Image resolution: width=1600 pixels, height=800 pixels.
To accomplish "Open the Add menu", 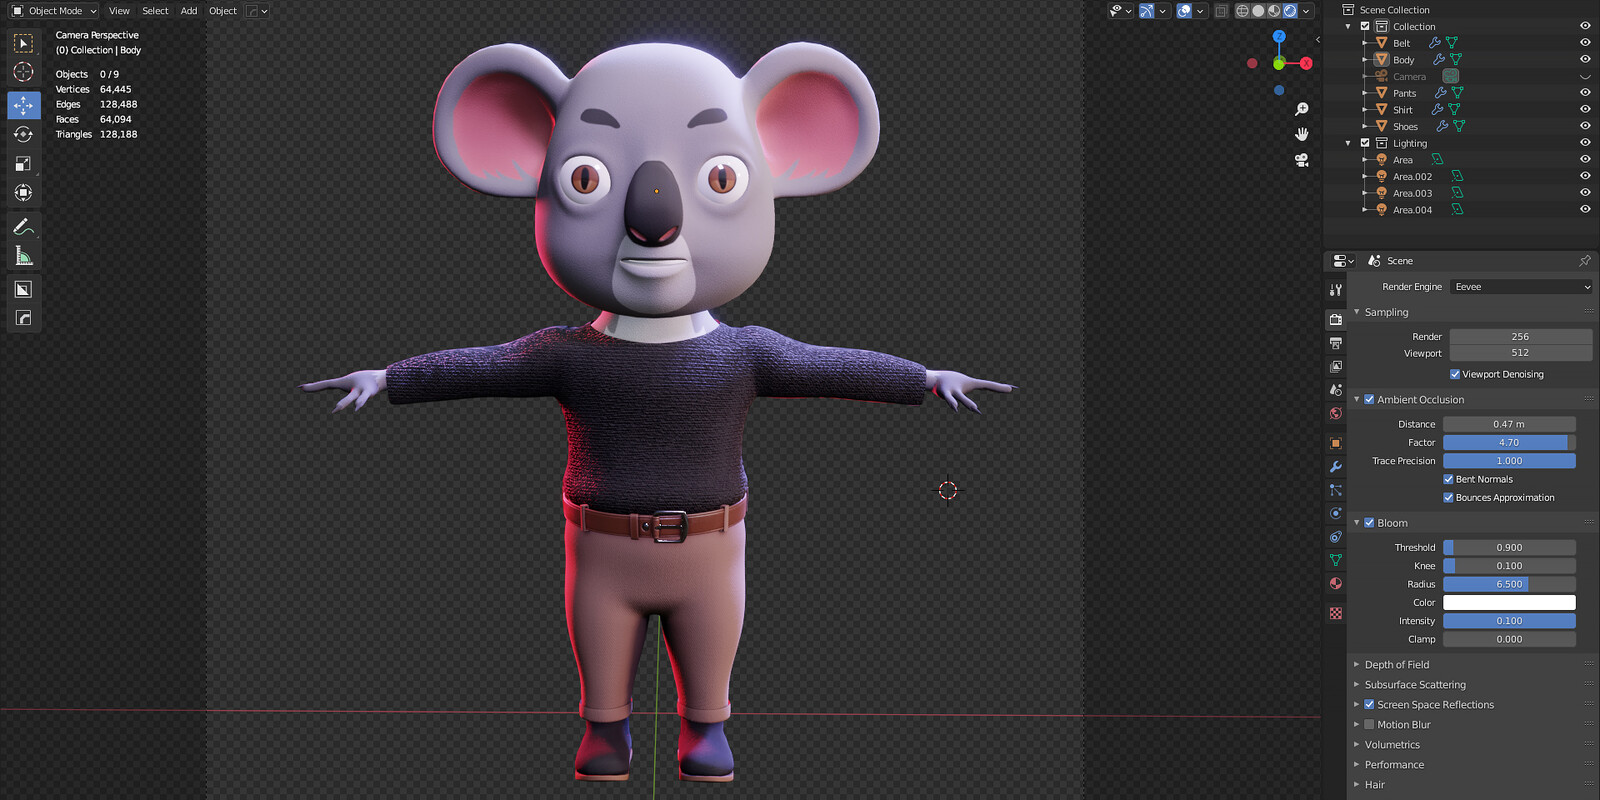I will [189, 11].
